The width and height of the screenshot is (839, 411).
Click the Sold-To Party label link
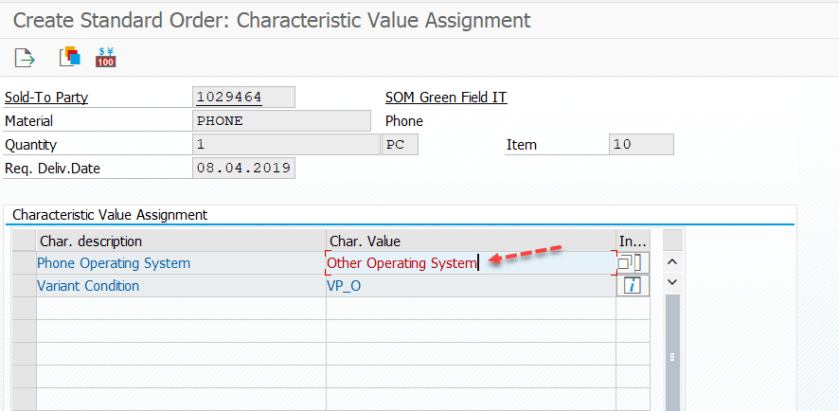tap(46, 97)
